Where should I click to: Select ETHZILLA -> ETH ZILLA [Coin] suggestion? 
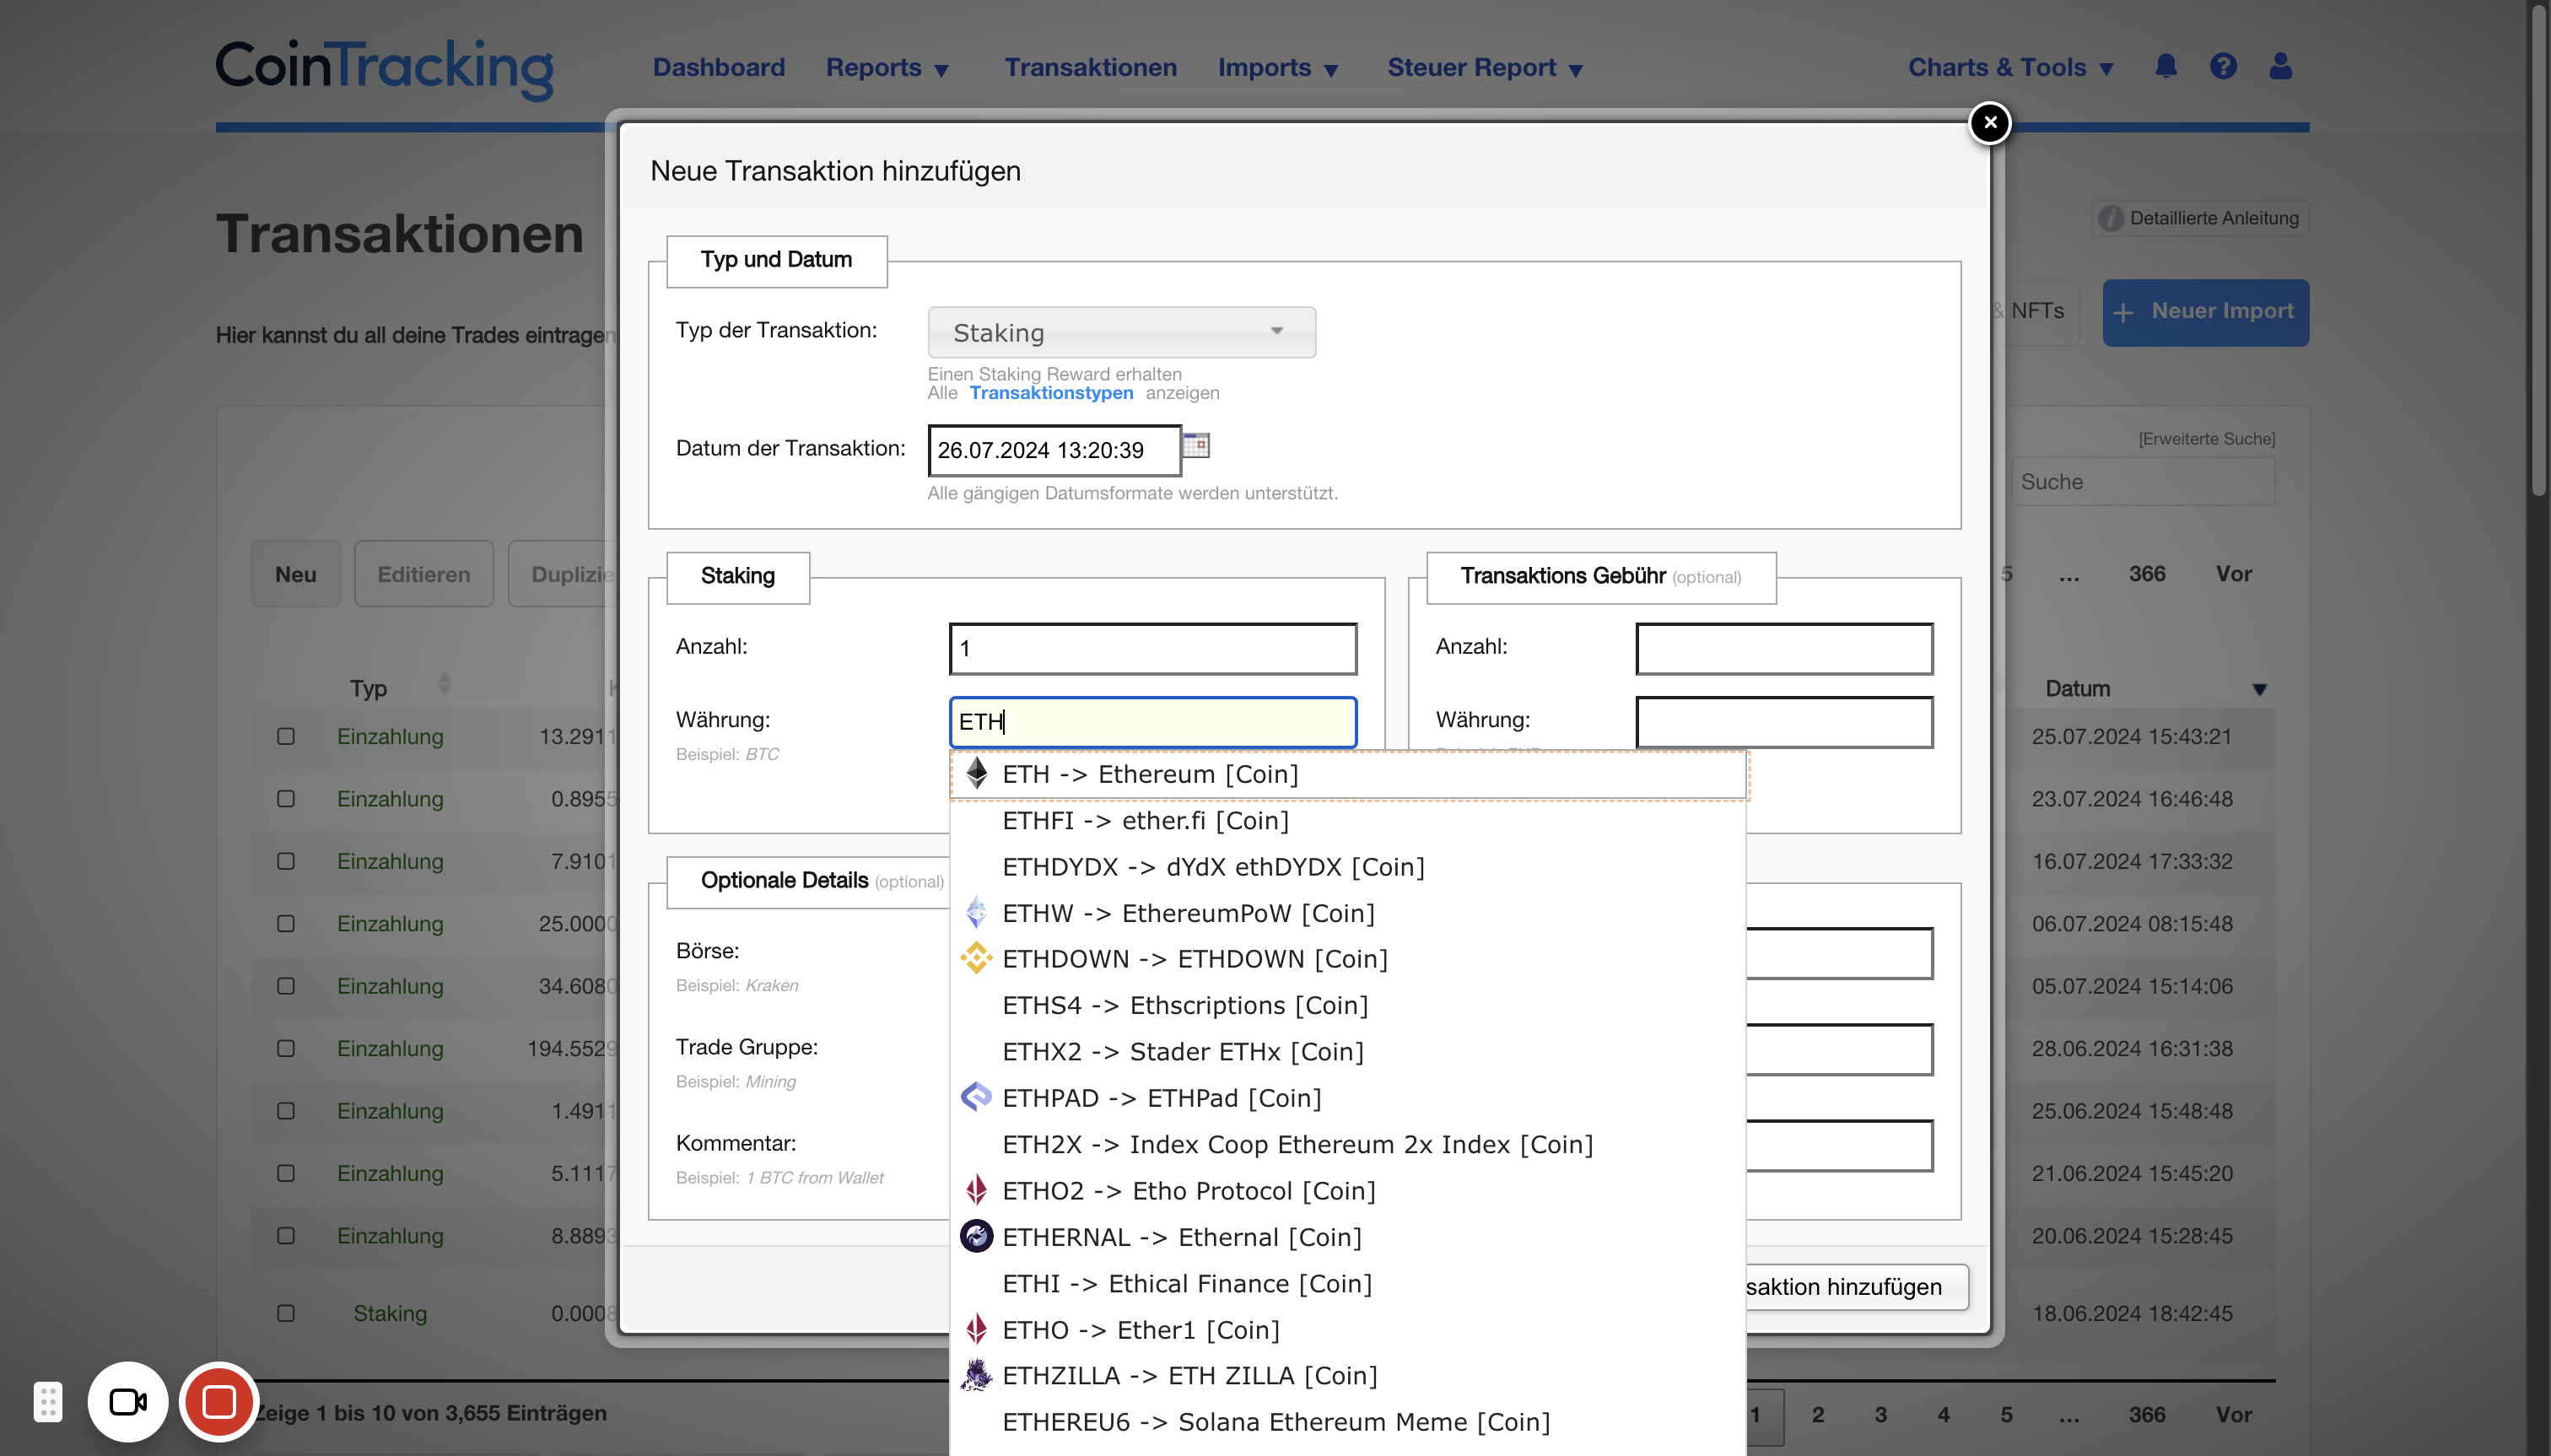coord(1347,1376)
